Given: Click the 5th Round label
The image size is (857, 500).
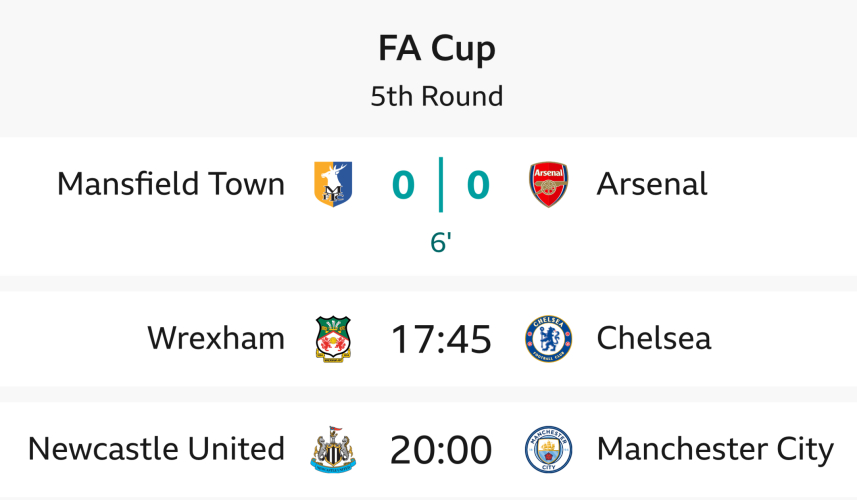Looking at the screenshot, I should [436, 96].
